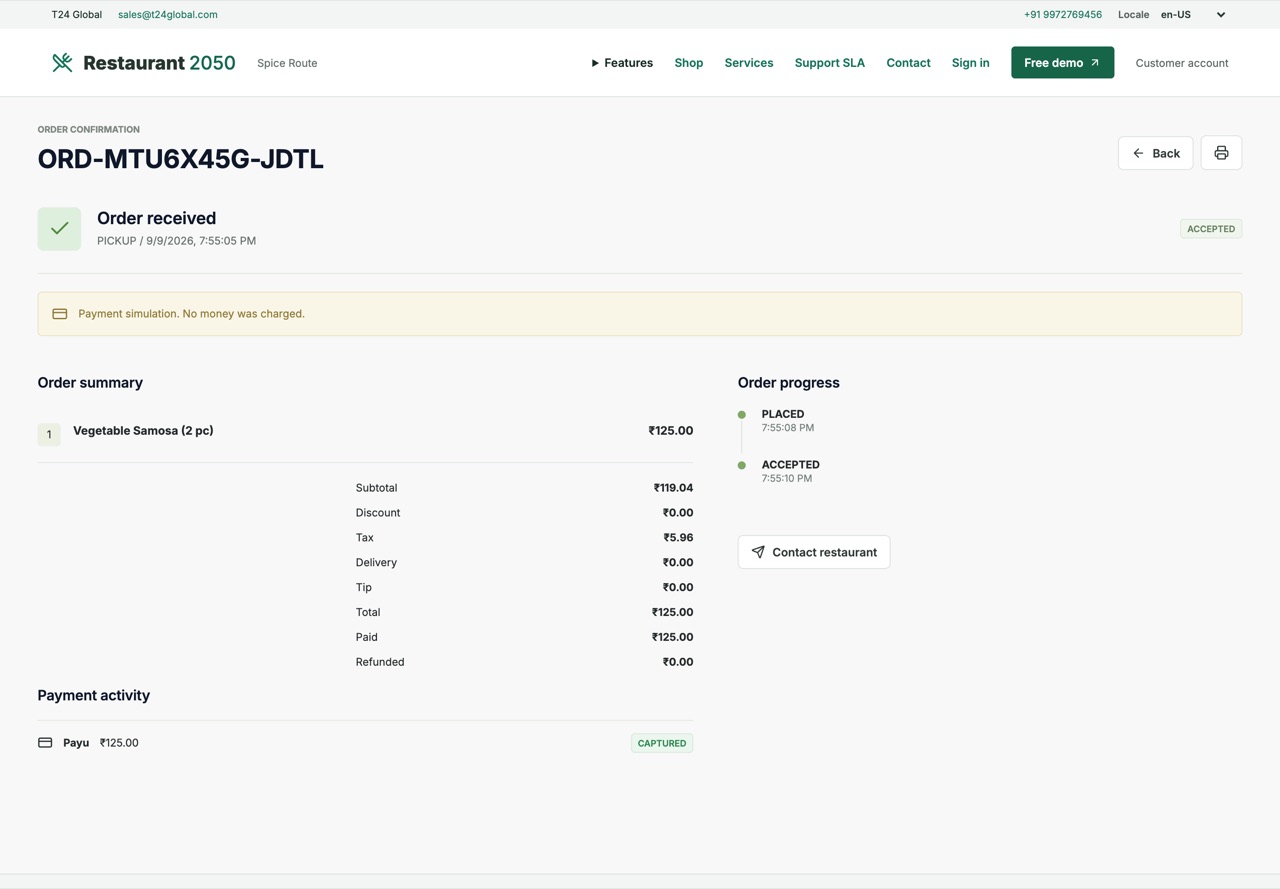The width and height of the screenshot is (1280, 889).
Task: Click the +91 9972769456 phone link
Action: tap(1063, 15)
